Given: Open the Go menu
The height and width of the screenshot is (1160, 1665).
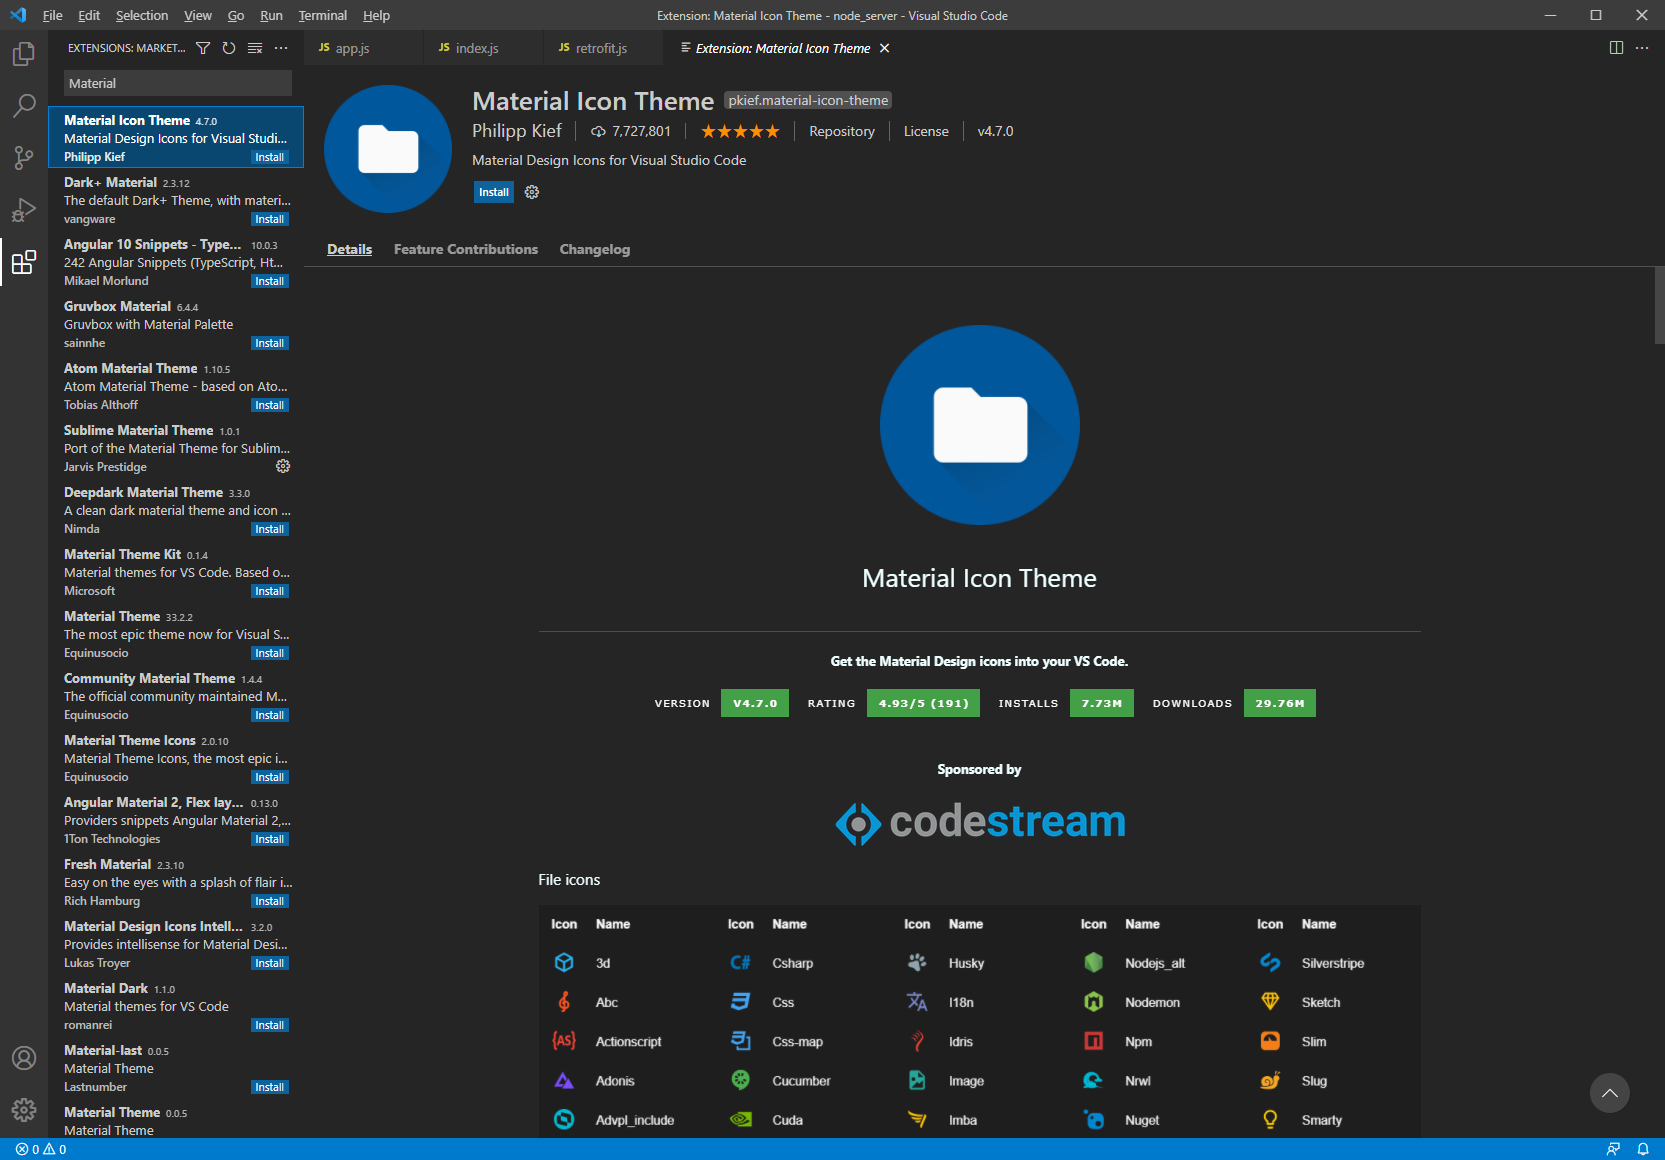Looking at the screenshot, I should tap(236, 15).
